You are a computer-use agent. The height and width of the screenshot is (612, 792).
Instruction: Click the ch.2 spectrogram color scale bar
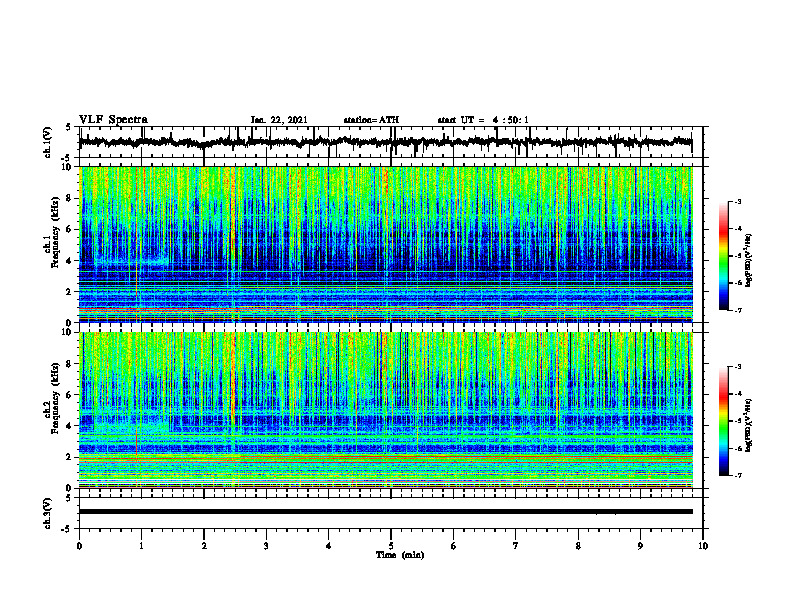tap(723, 421)
